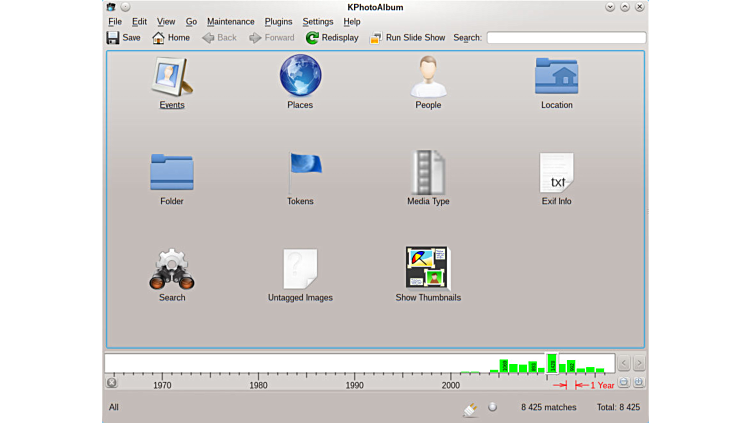Open the Maintenance menu
Screen dimensions: 752x423
(x=230, y=21)
